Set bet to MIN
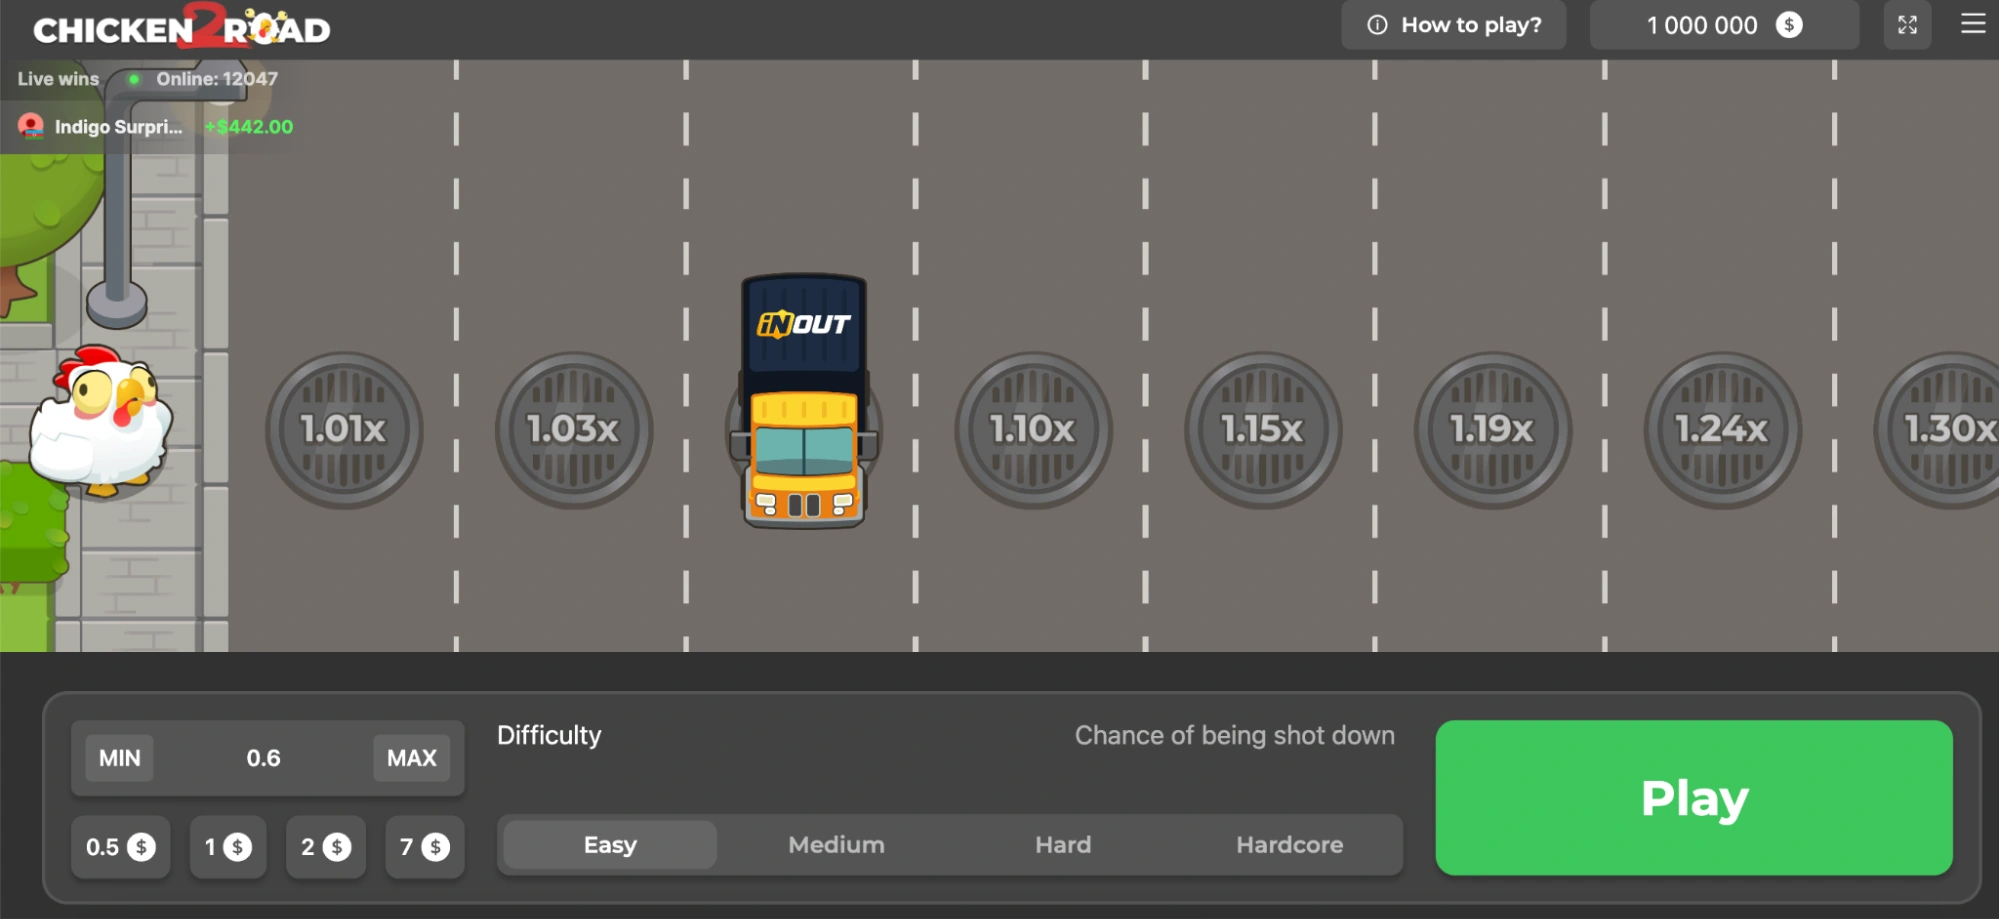 119,758
